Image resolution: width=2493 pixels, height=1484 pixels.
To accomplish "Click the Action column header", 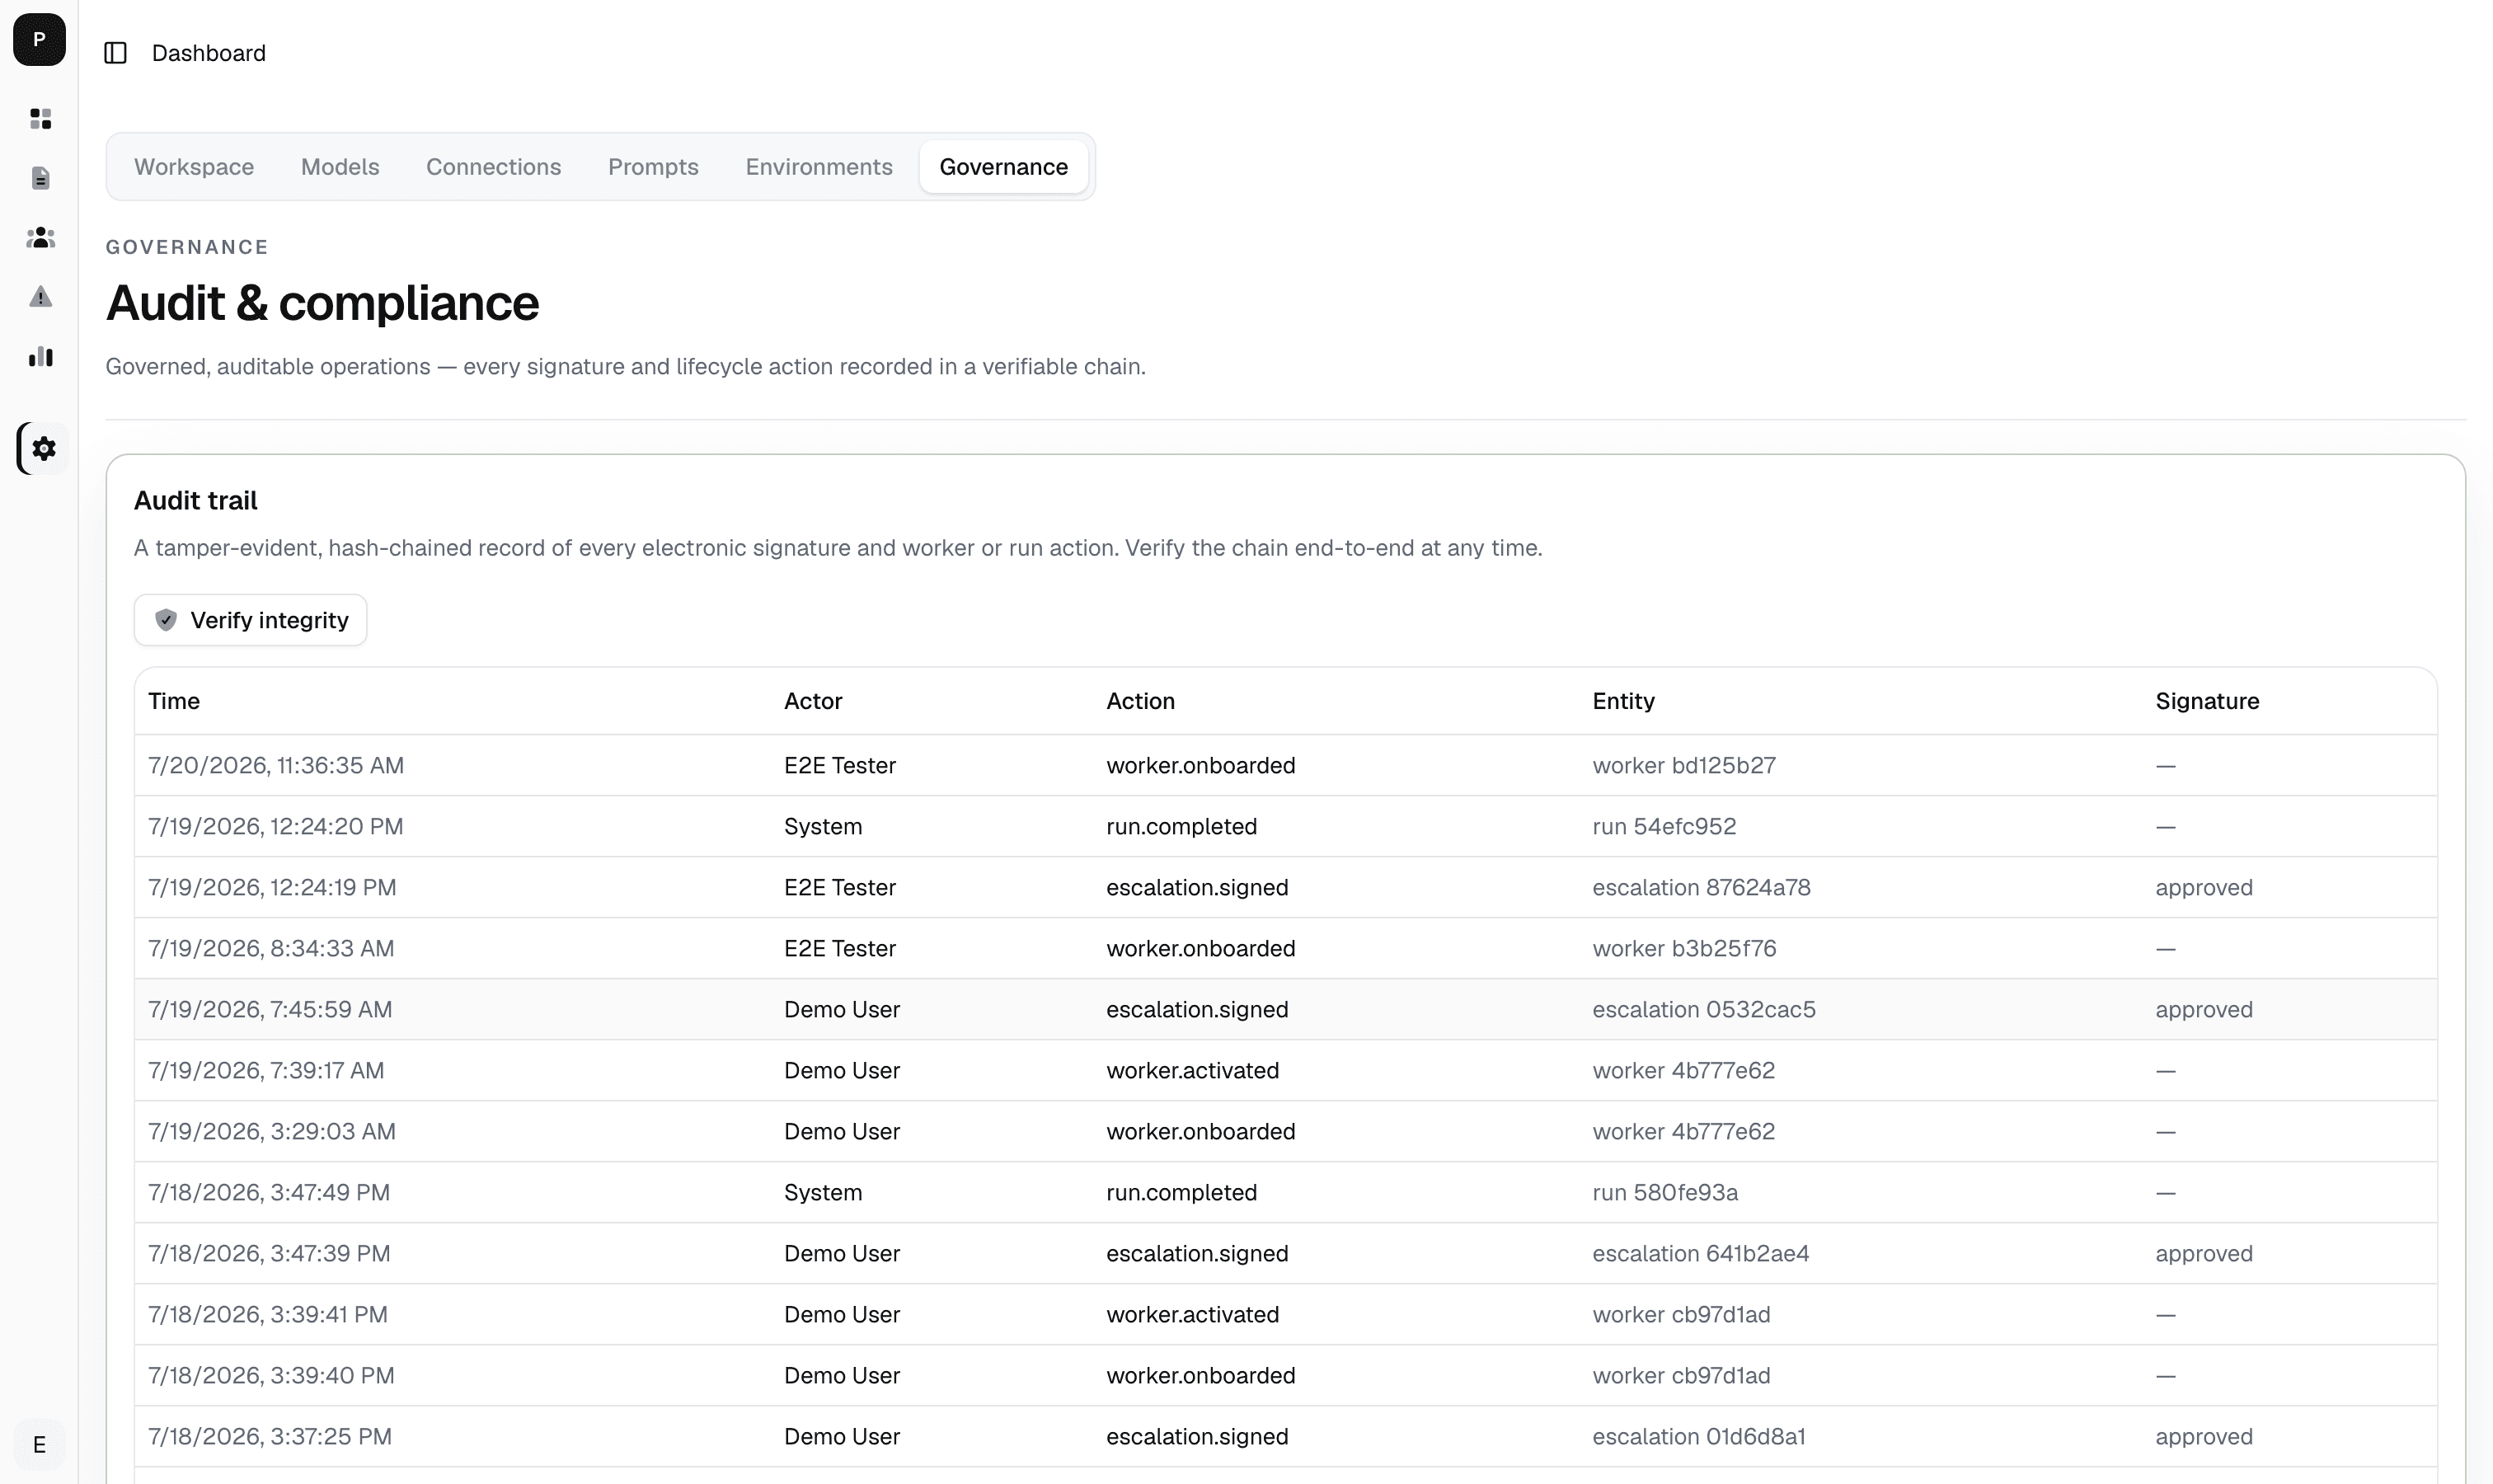I will pyautogui.click(x=1140, y=701).
